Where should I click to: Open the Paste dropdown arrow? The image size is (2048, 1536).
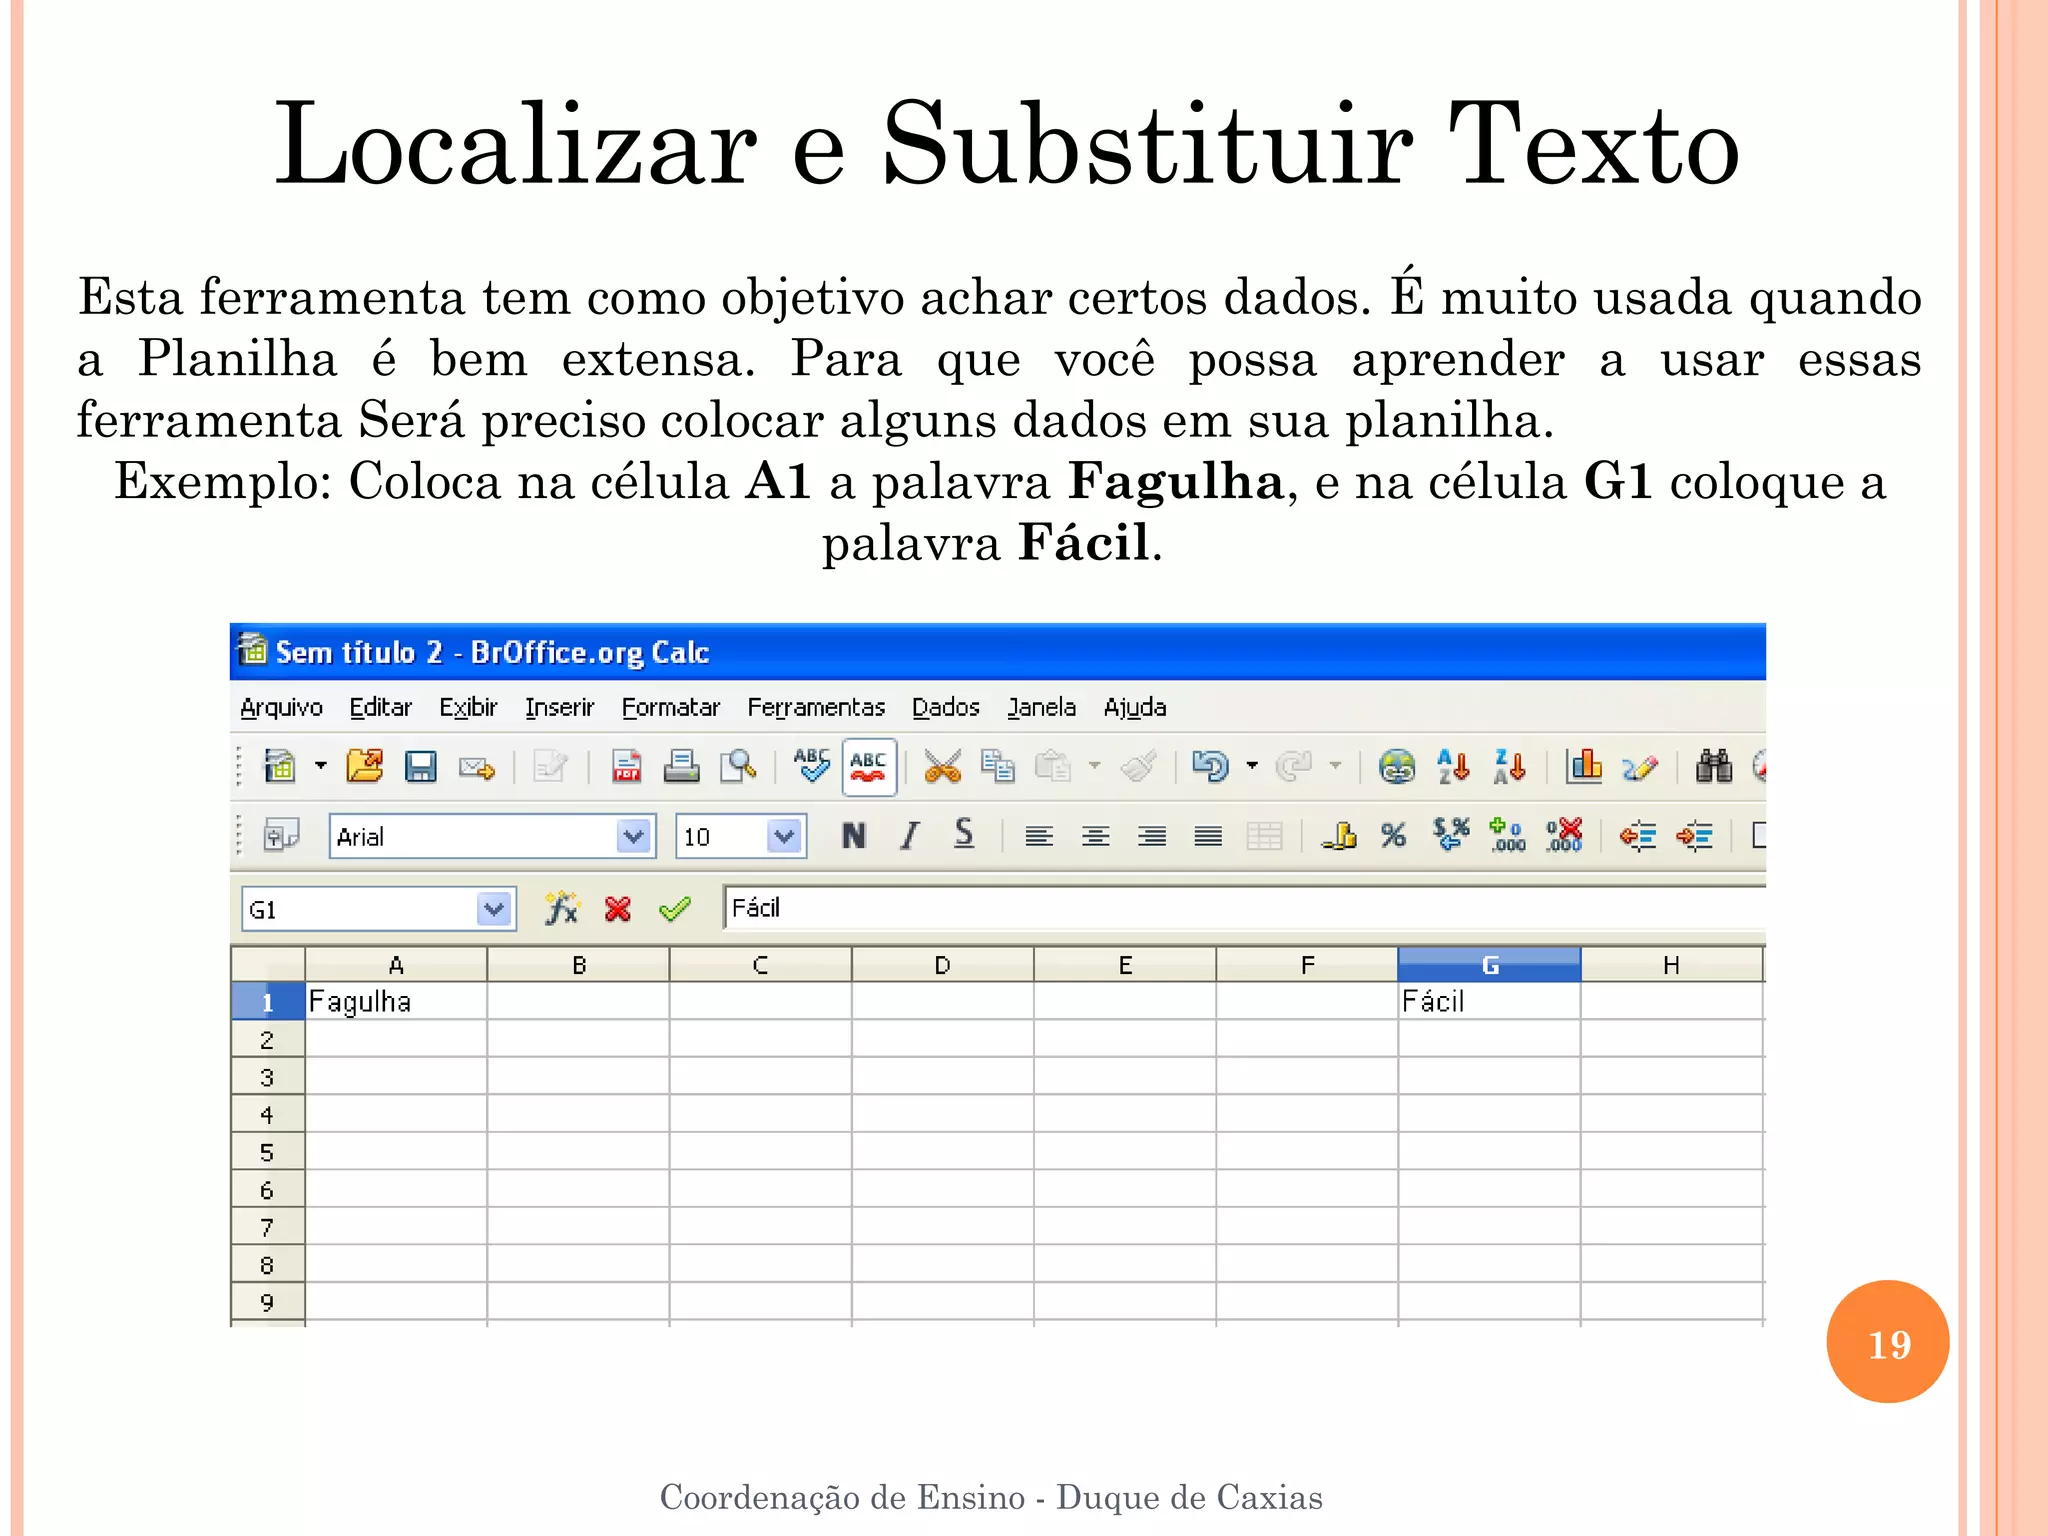tap(1095, 767)
